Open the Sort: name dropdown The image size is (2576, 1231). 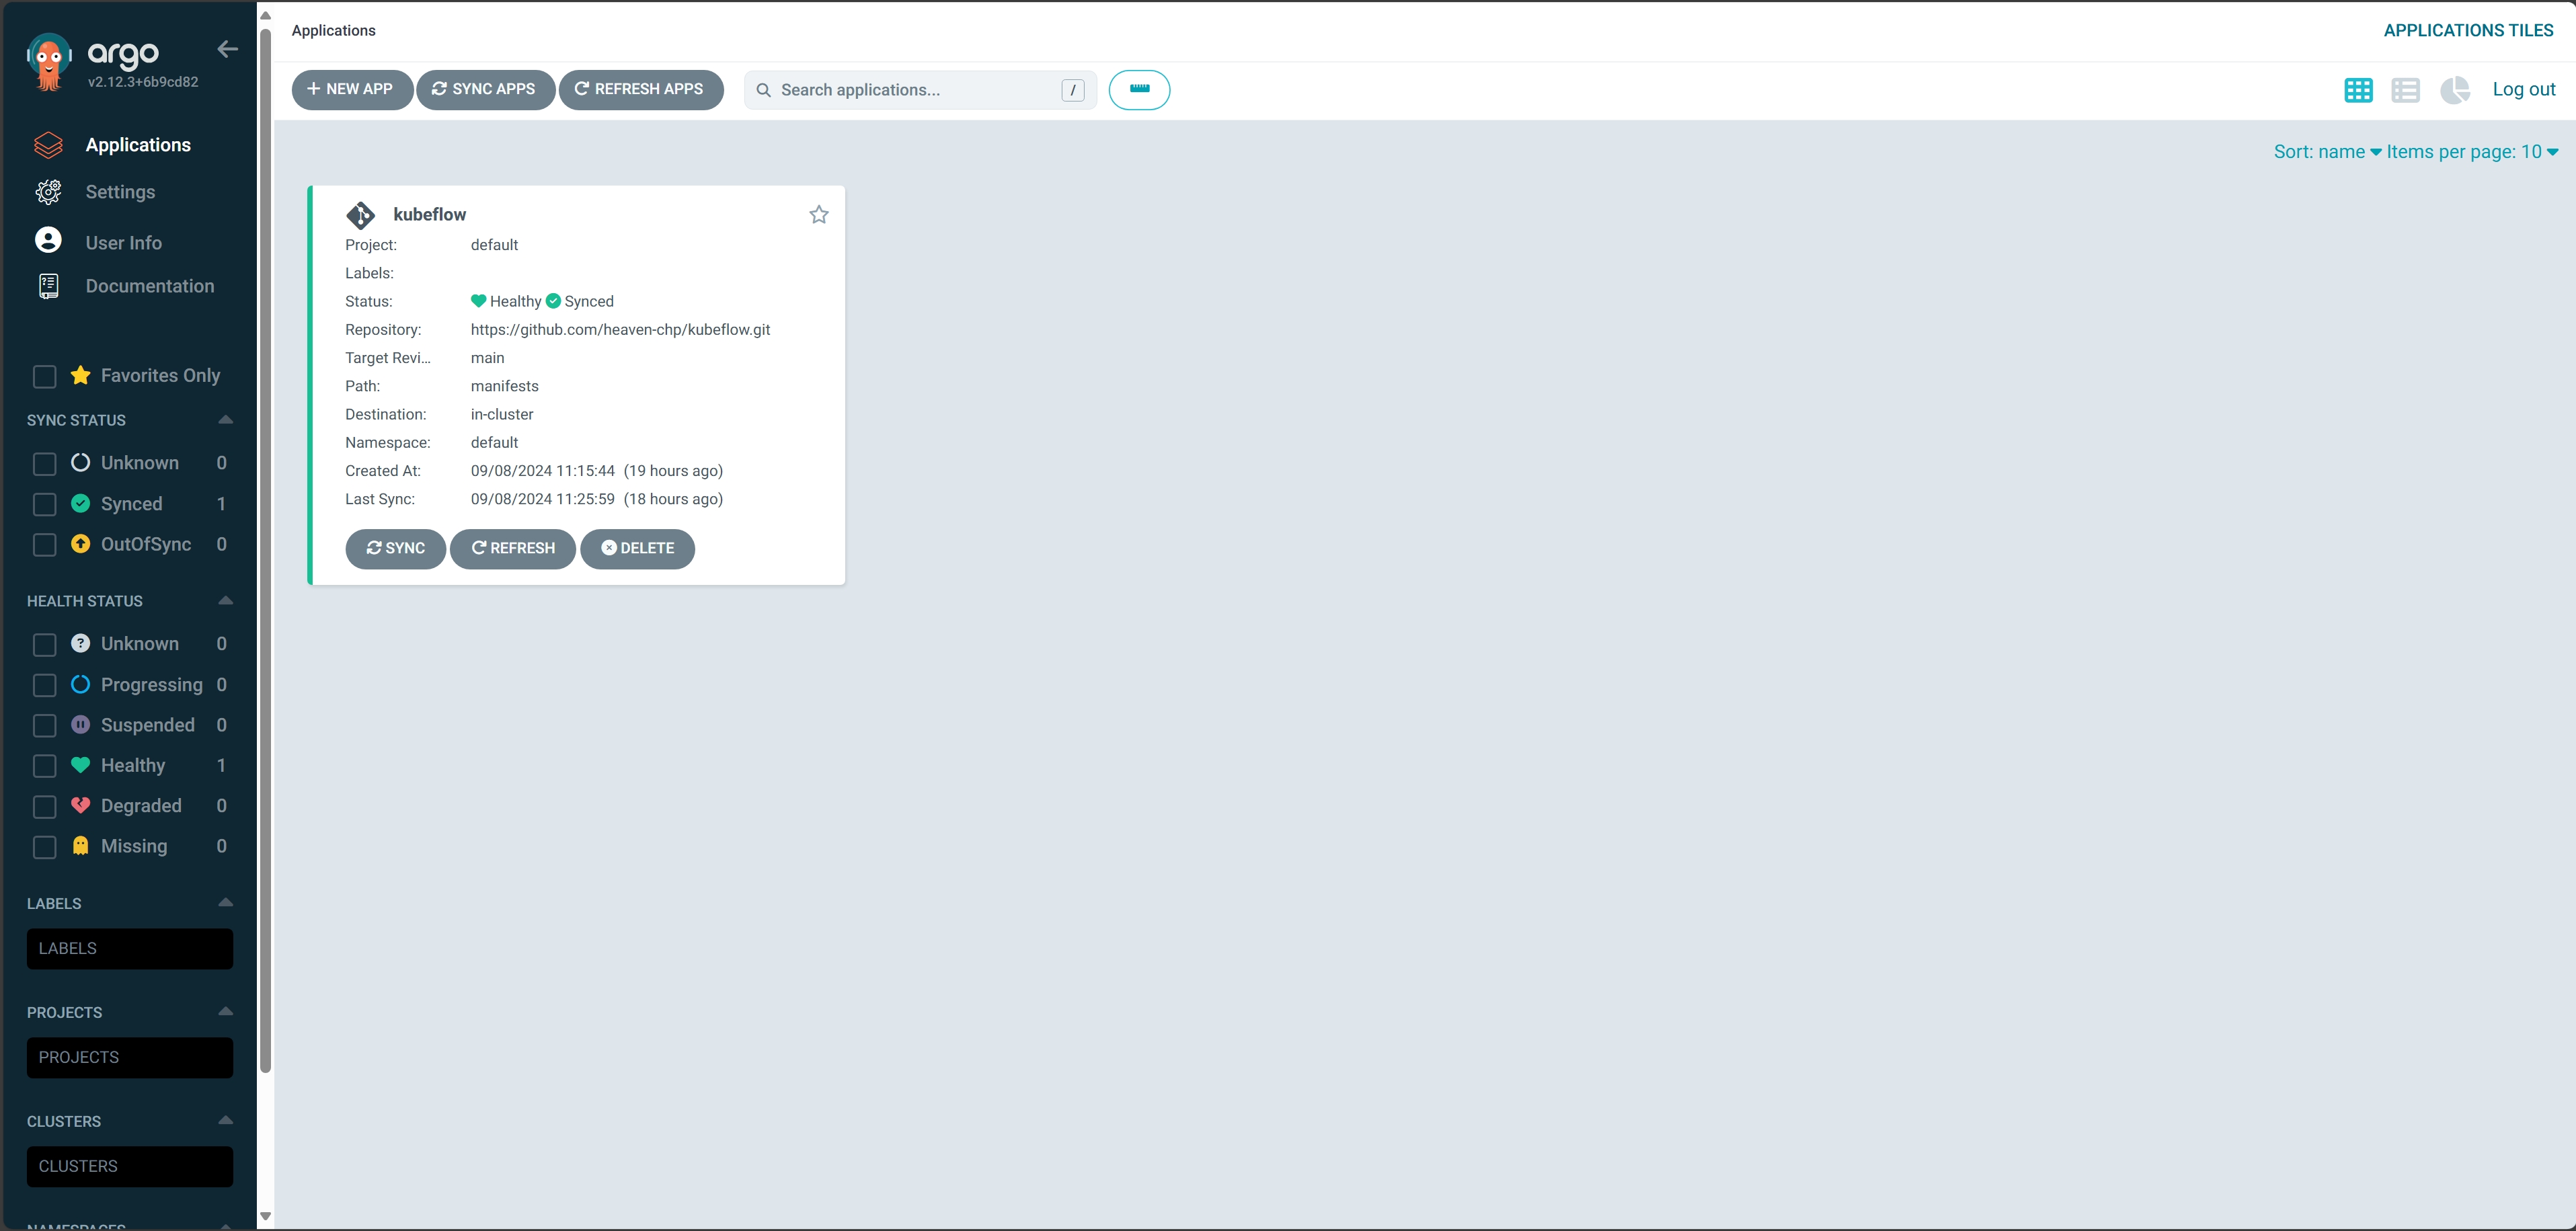tap(2326, 152)
